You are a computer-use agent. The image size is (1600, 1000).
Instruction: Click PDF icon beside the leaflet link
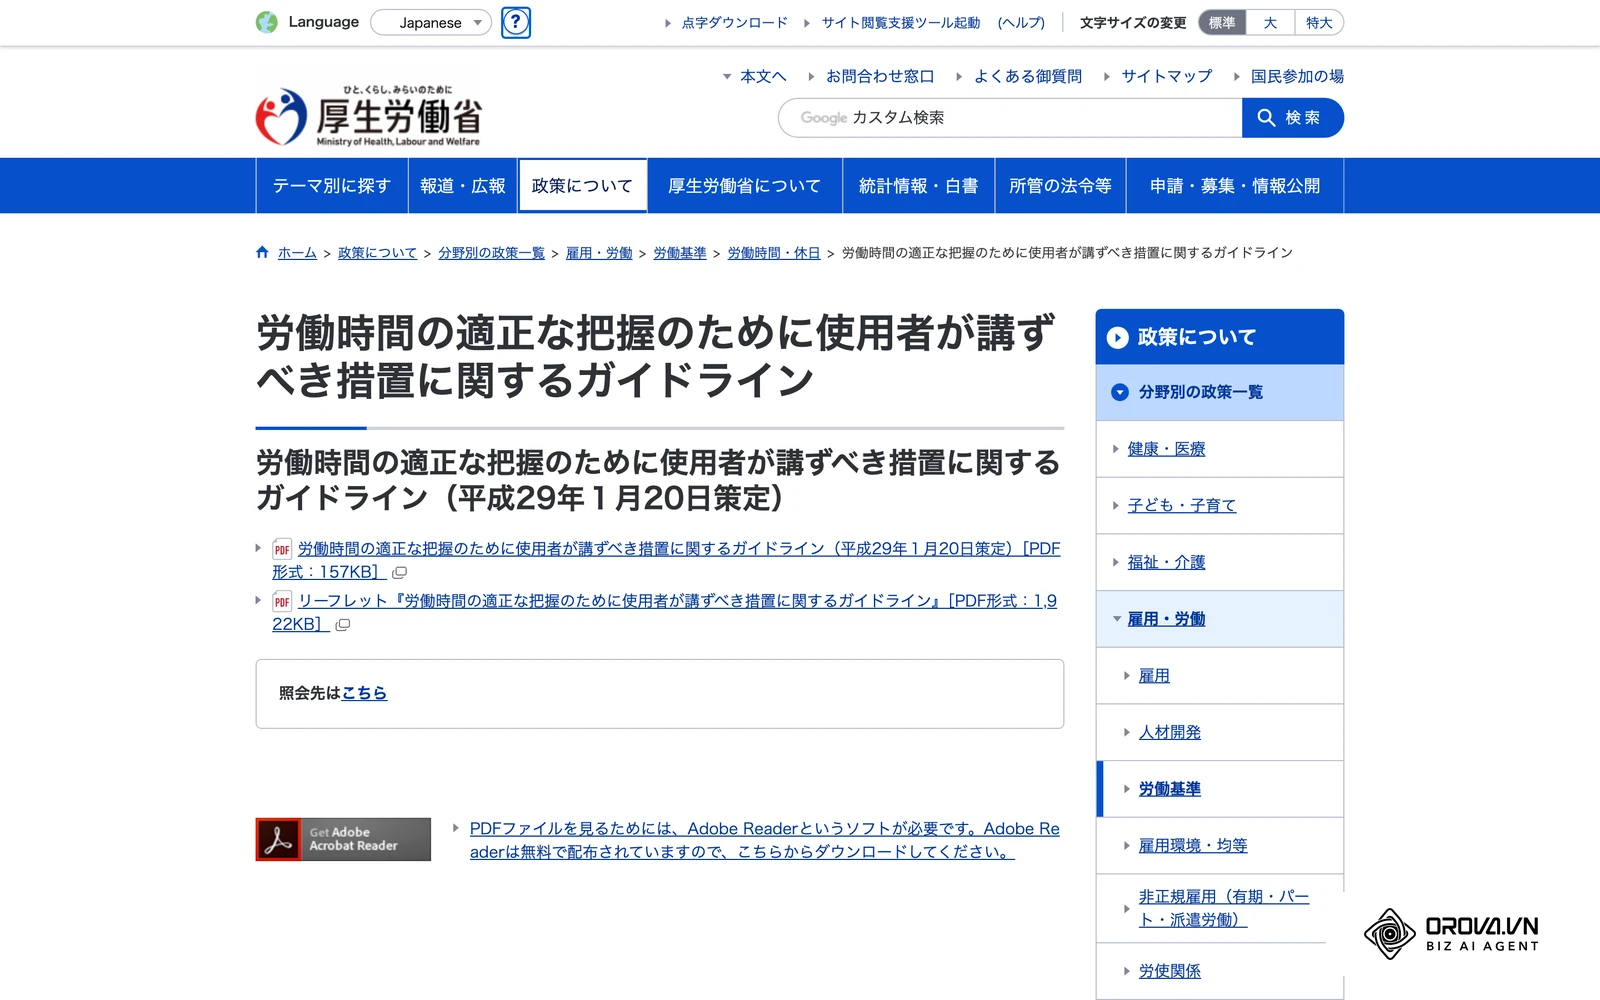[282, 601]
